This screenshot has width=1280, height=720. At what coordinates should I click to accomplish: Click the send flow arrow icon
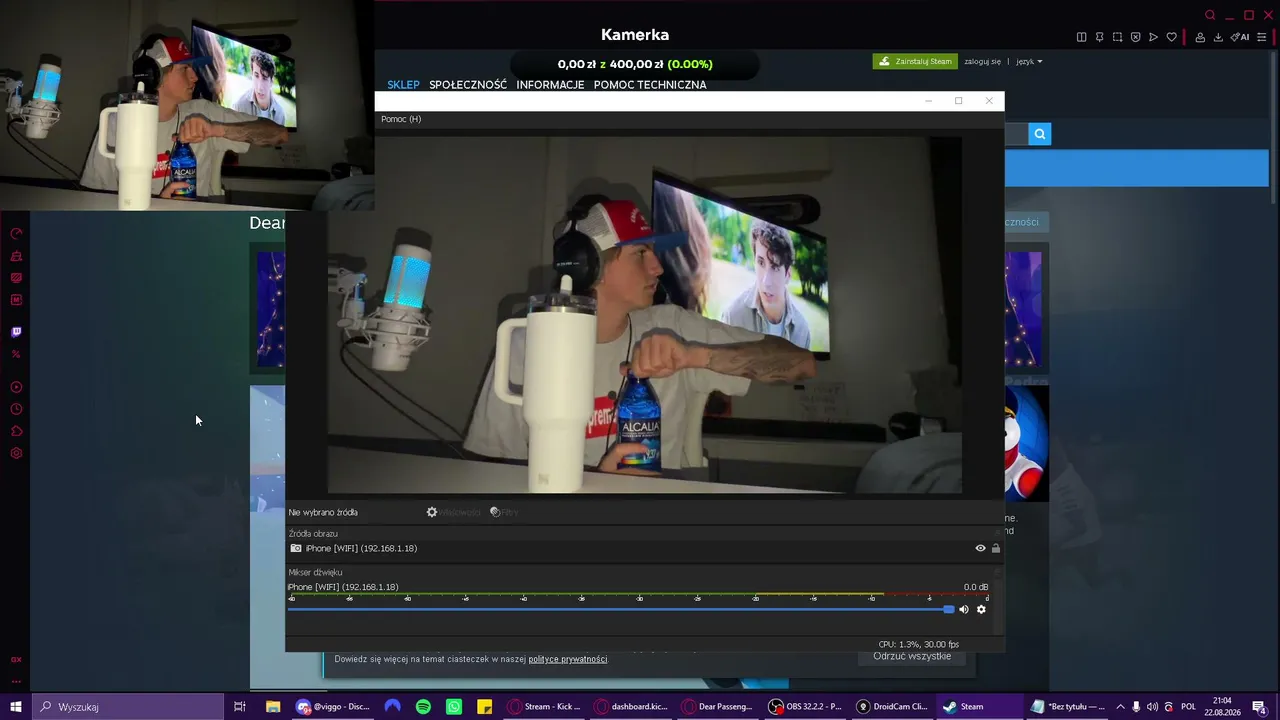(x=1153, y=37)
